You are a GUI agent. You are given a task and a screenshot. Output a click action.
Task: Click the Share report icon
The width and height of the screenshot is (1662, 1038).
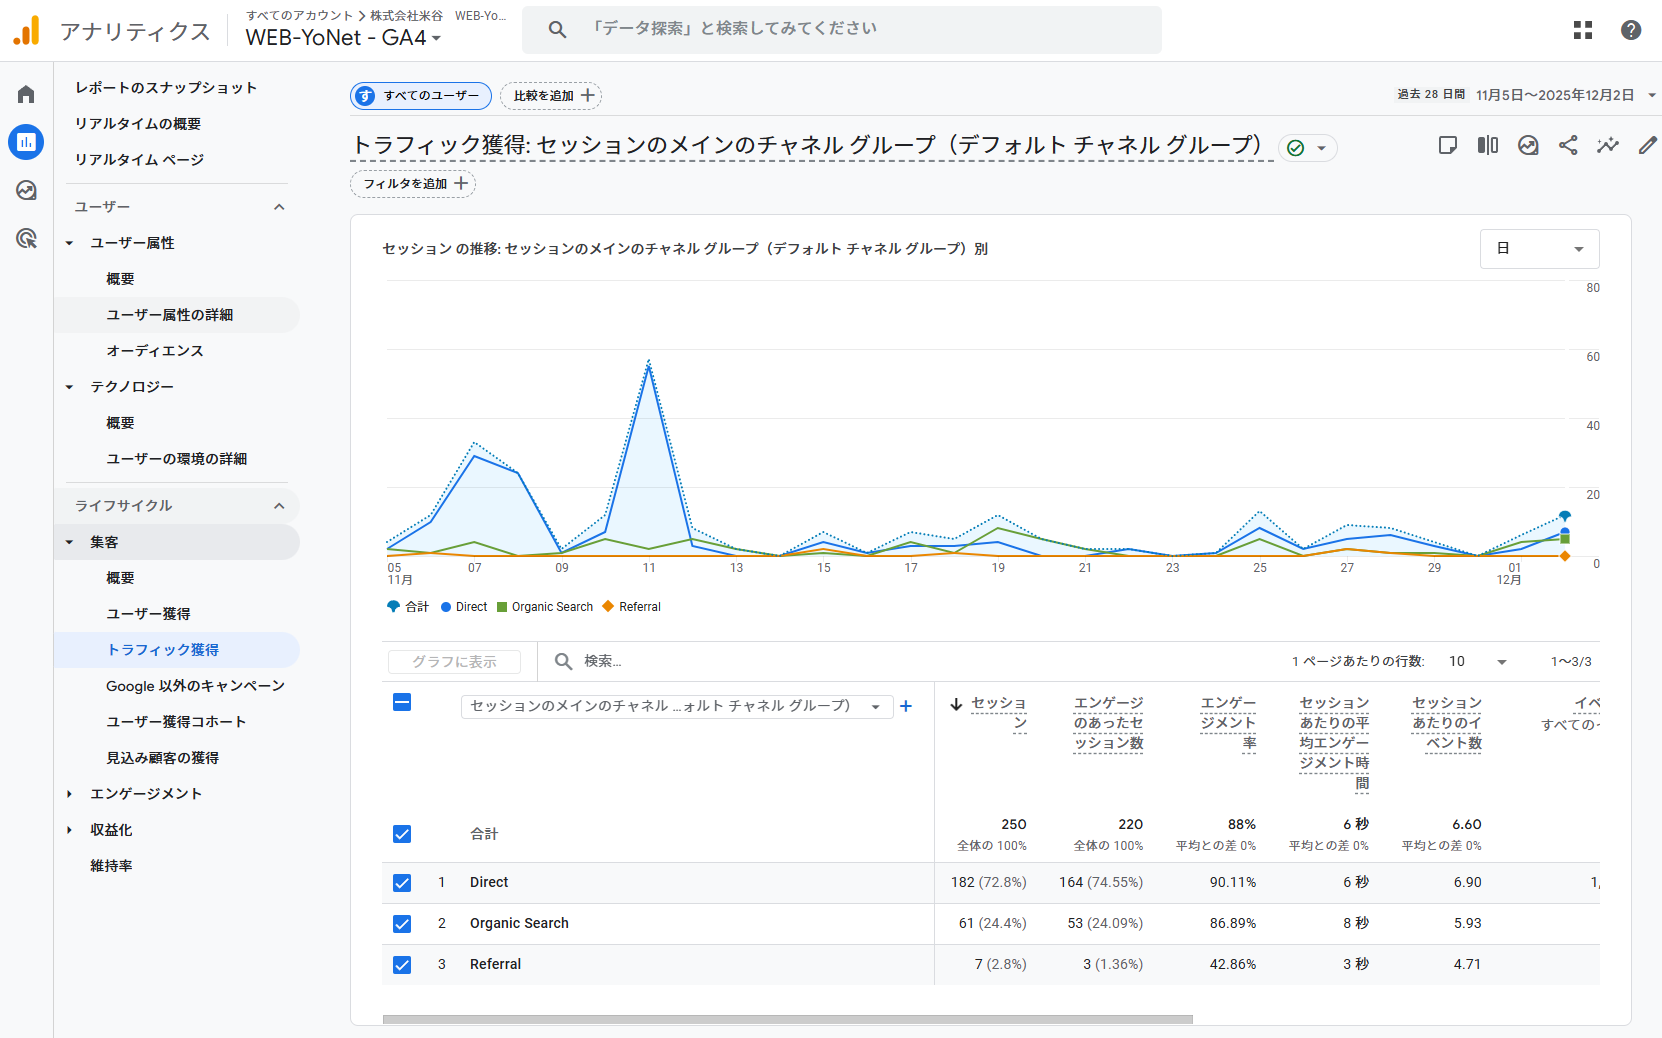pos(1568,146)
